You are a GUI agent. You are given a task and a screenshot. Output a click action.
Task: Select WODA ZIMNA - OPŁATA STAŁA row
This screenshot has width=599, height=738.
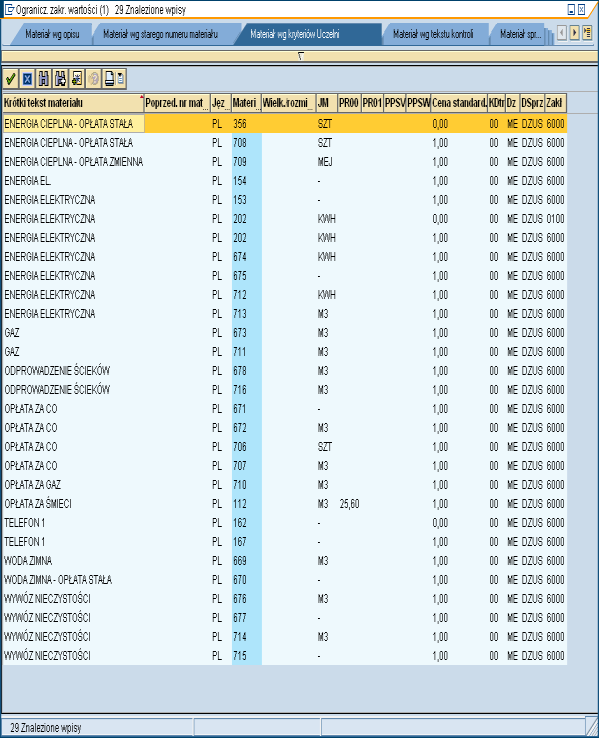(285, 580)
